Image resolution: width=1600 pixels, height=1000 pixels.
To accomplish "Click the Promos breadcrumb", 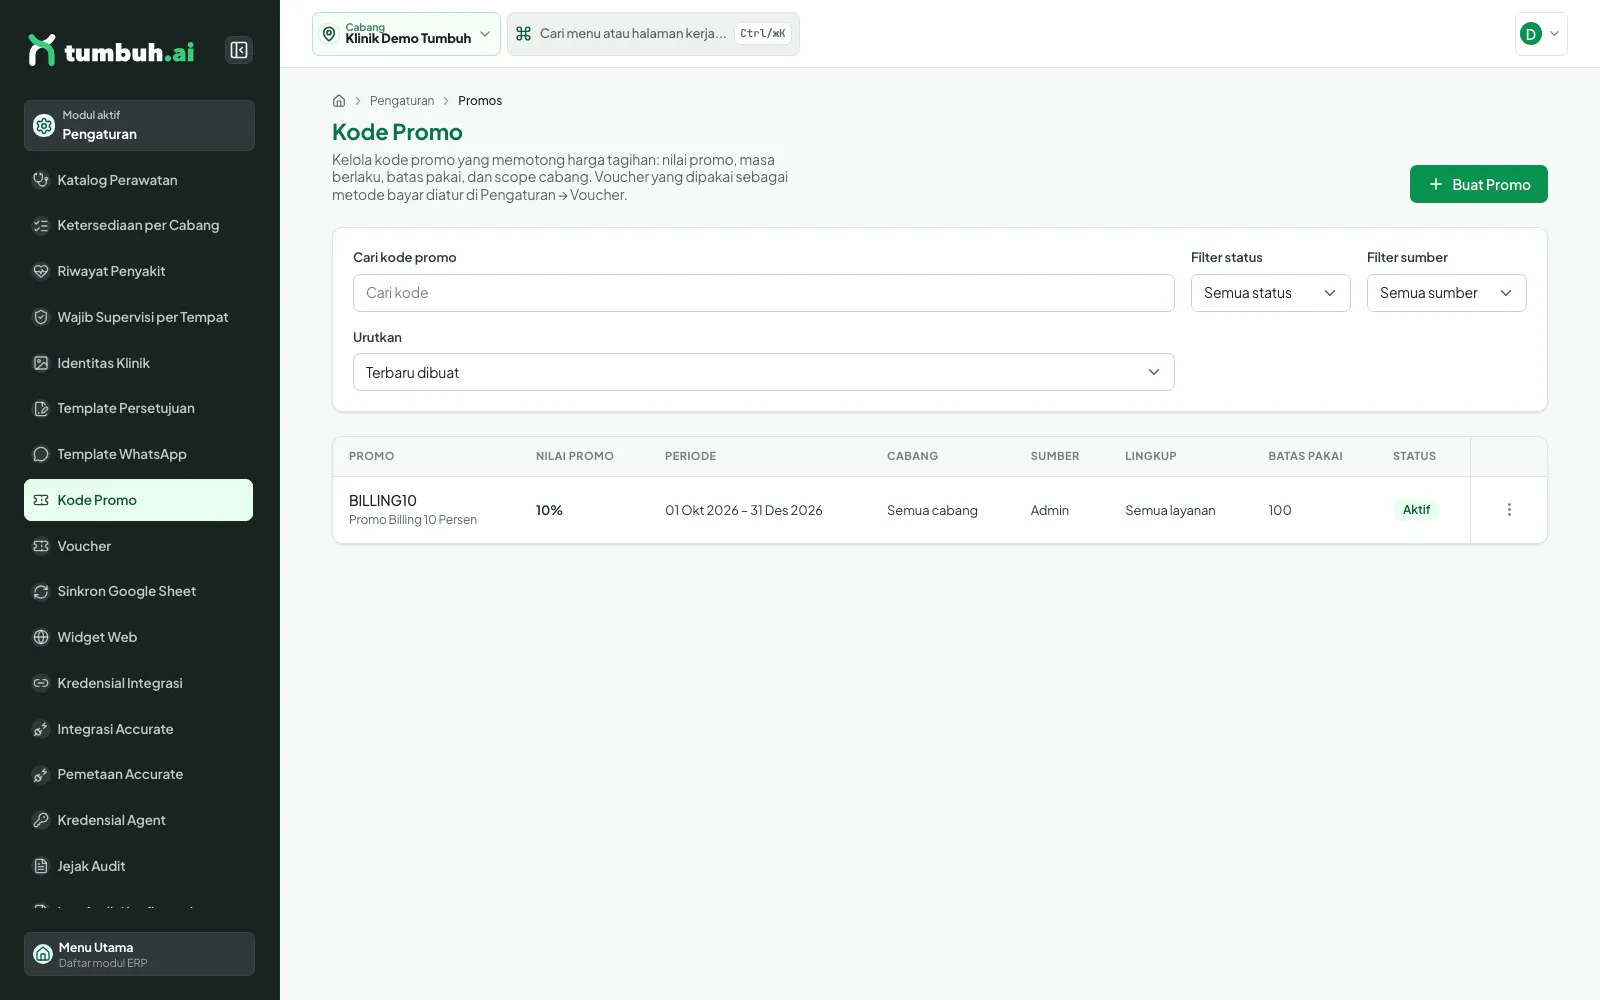I will [x=480, y=101].
